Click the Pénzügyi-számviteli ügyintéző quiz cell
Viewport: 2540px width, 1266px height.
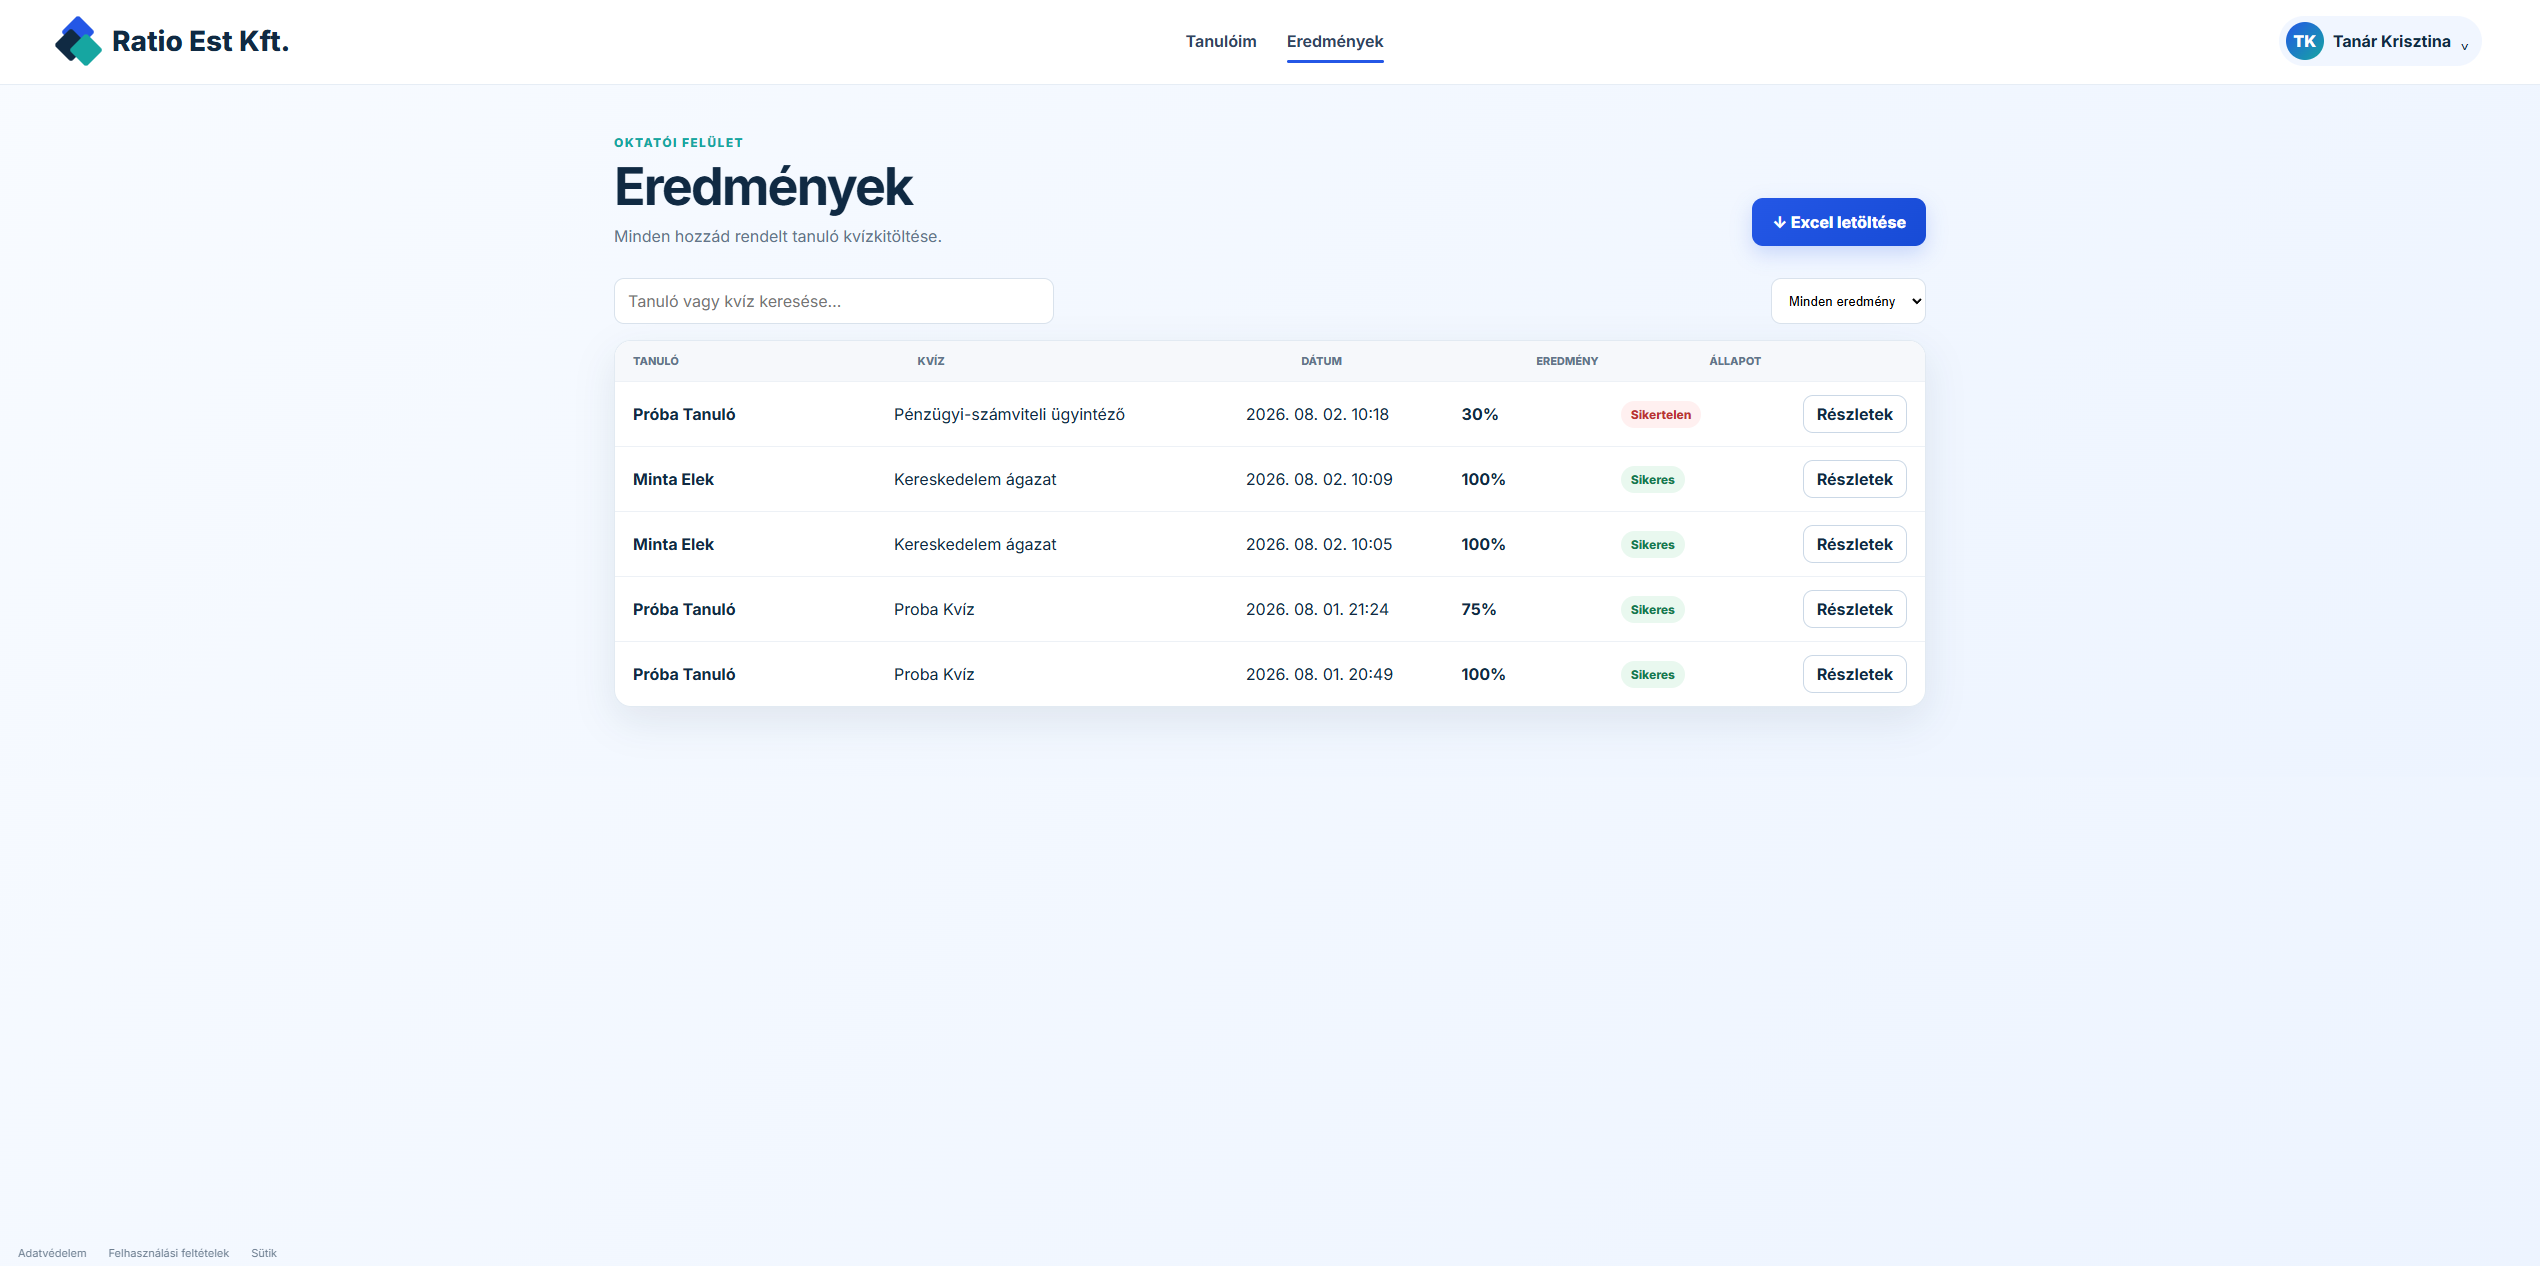pyautogui.click(x=1009, y=414)
